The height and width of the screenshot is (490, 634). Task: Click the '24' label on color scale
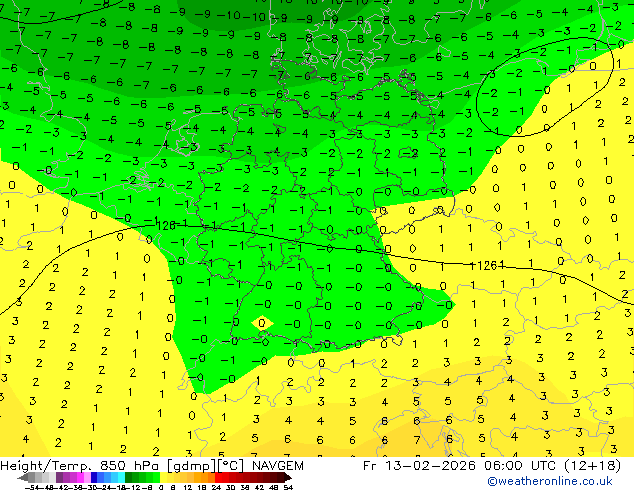[x=216, y=487]
